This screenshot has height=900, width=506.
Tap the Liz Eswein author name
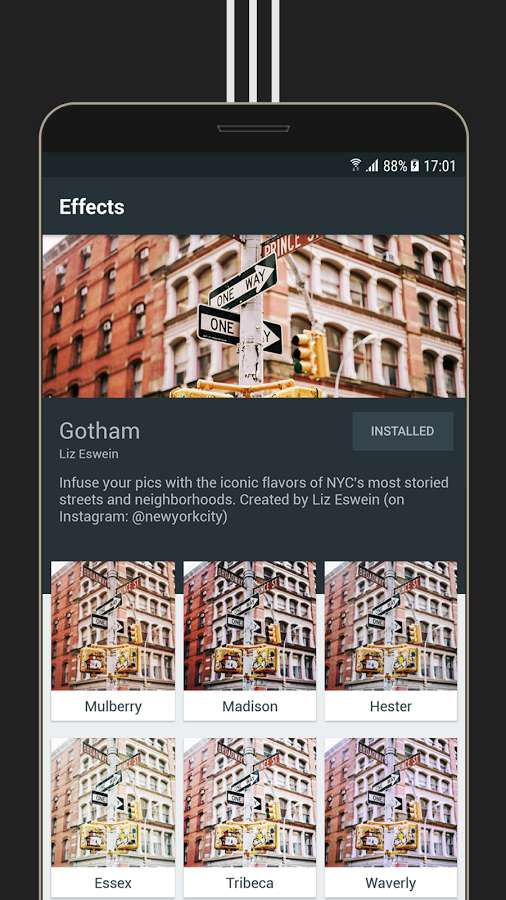point(89,454)
